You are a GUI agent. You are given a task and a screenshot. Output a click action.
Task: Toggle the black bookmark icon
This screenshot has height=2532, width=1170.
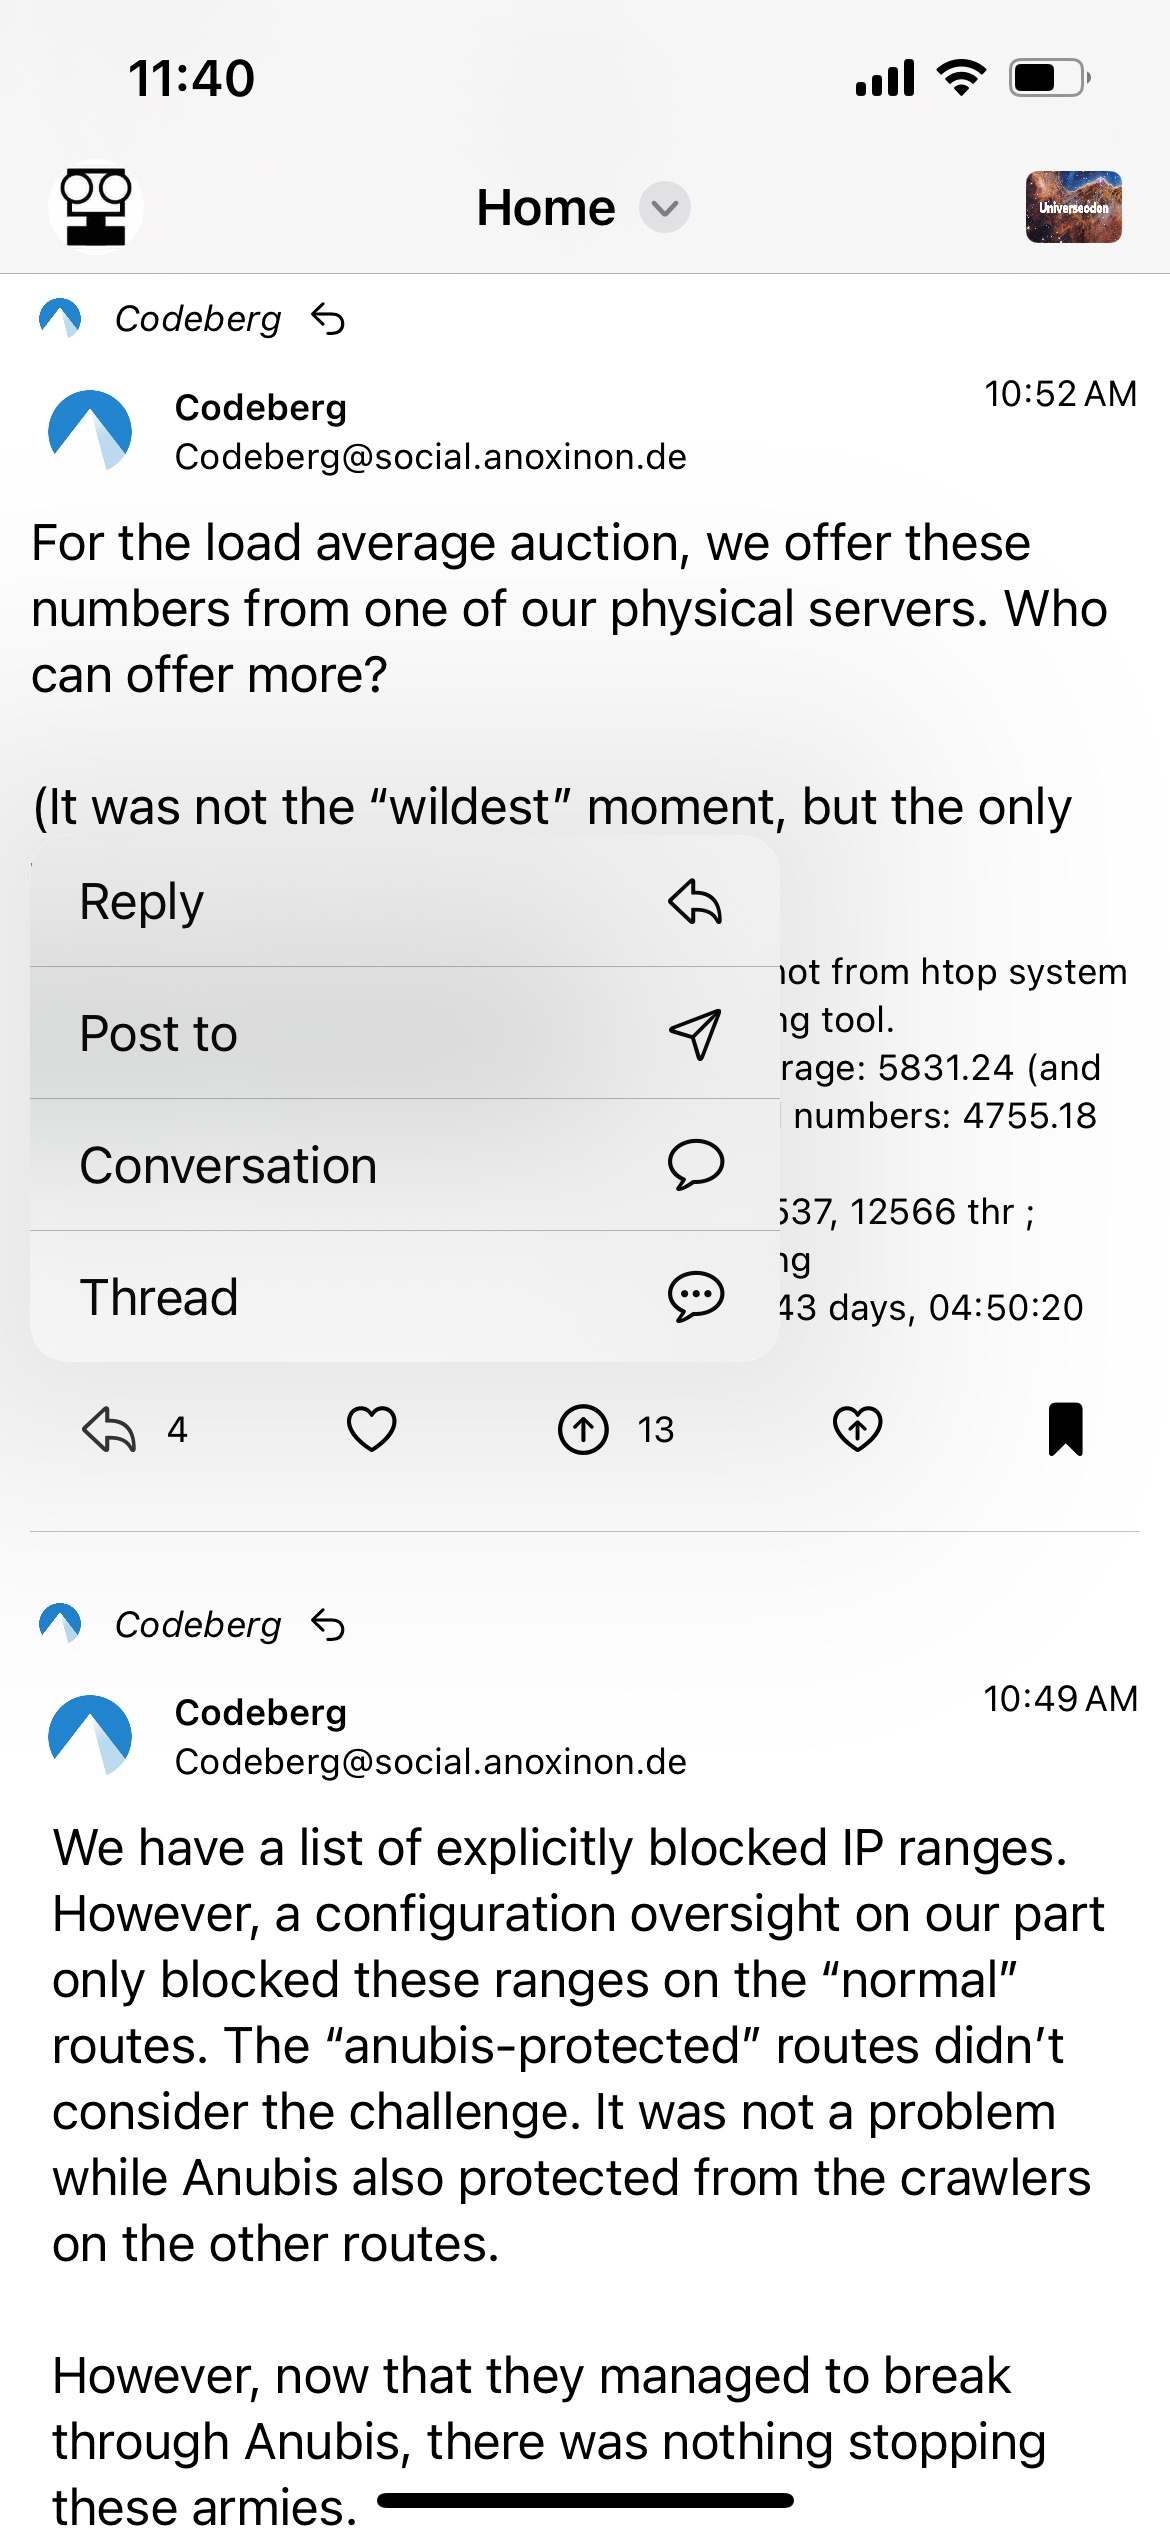click(x=1066, y=1429)
